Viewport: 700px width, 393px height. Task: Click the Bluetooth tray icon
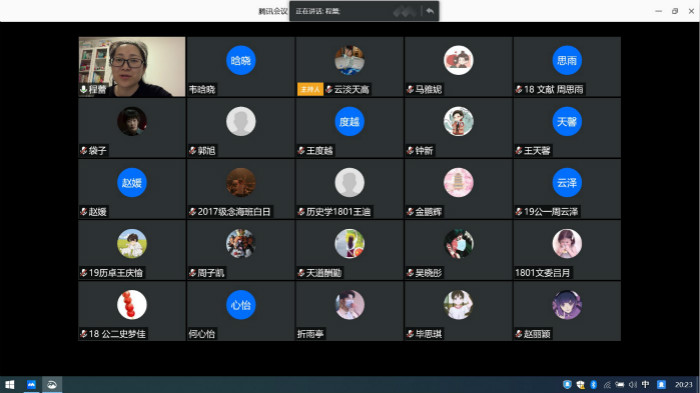pyautogui.click(x=593, y=385)
